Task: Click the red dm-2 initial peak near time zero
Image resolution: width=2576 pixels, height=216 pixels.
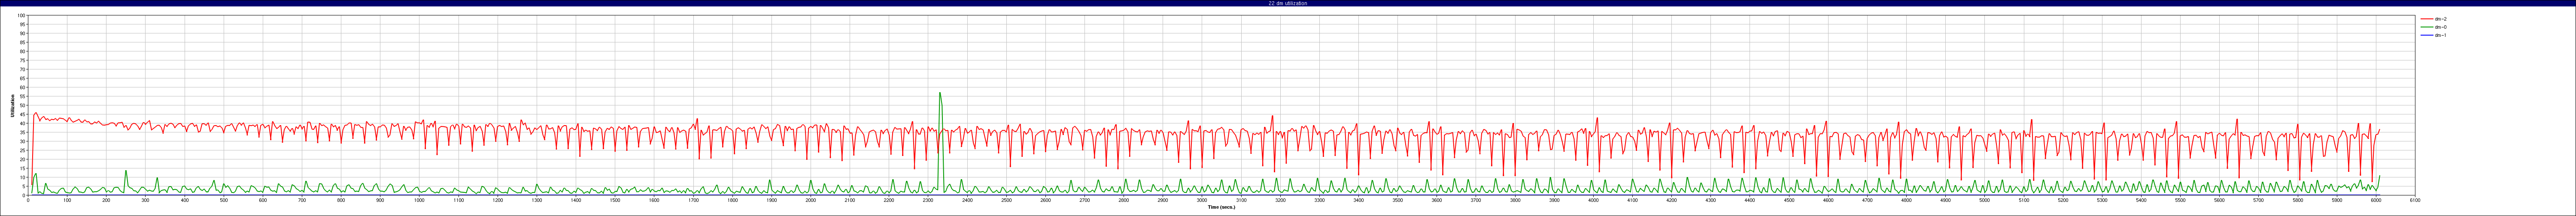Action: click(35, 113)
